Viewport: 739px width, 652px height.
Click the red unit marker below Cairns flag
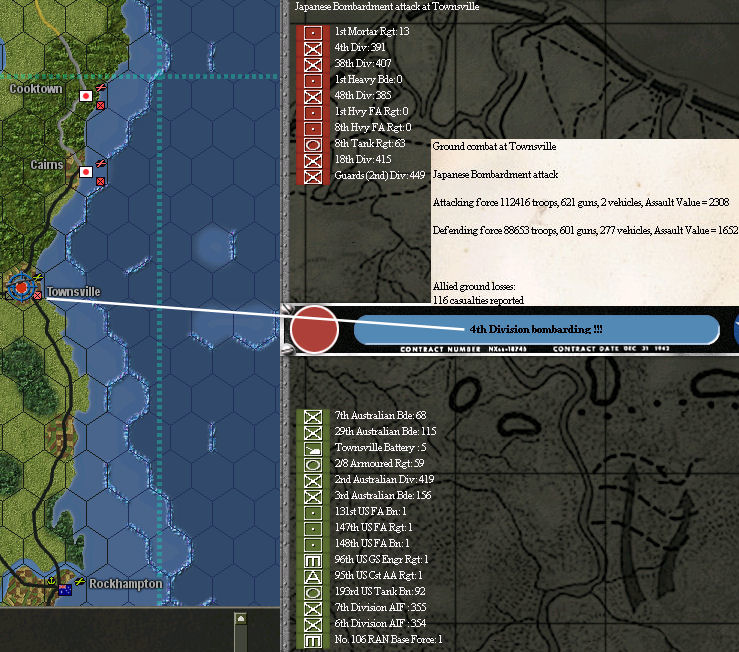pos(100,181)
